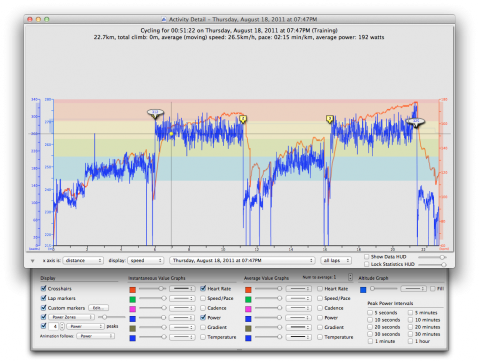Screen dimensions: 479x361
Task: Click the orange Heart Rate color swatch
Action: point(133,289)
